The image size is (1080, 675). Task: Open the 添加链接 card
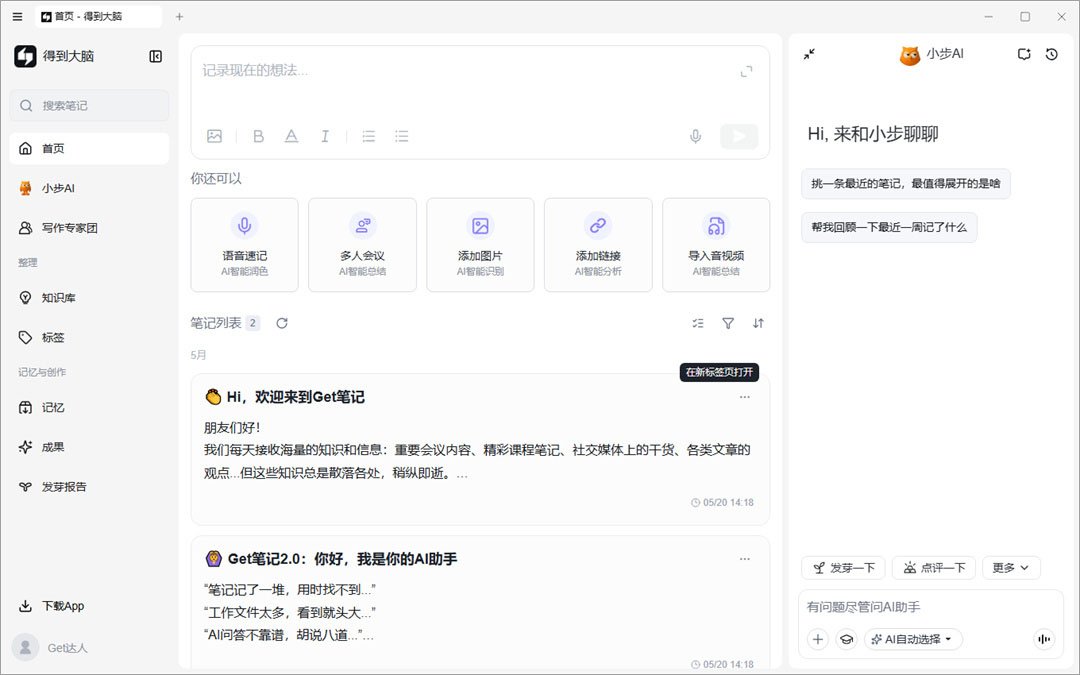coord(598,245)
